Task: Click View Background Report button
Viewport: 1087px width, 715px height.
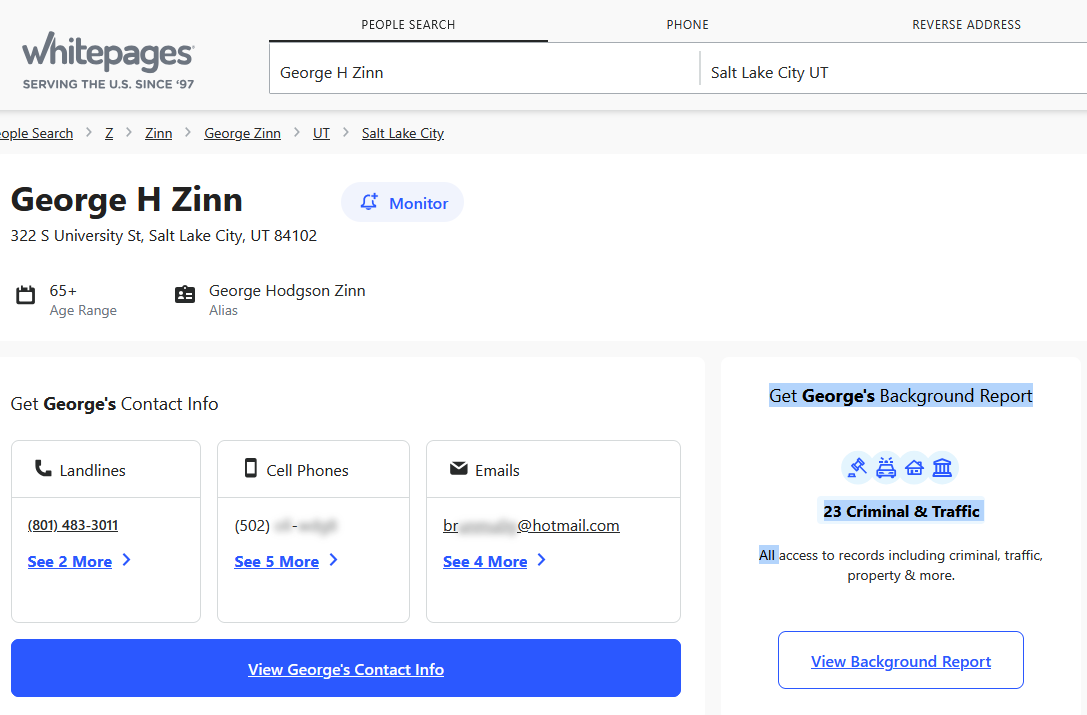Action: point(901,660)
